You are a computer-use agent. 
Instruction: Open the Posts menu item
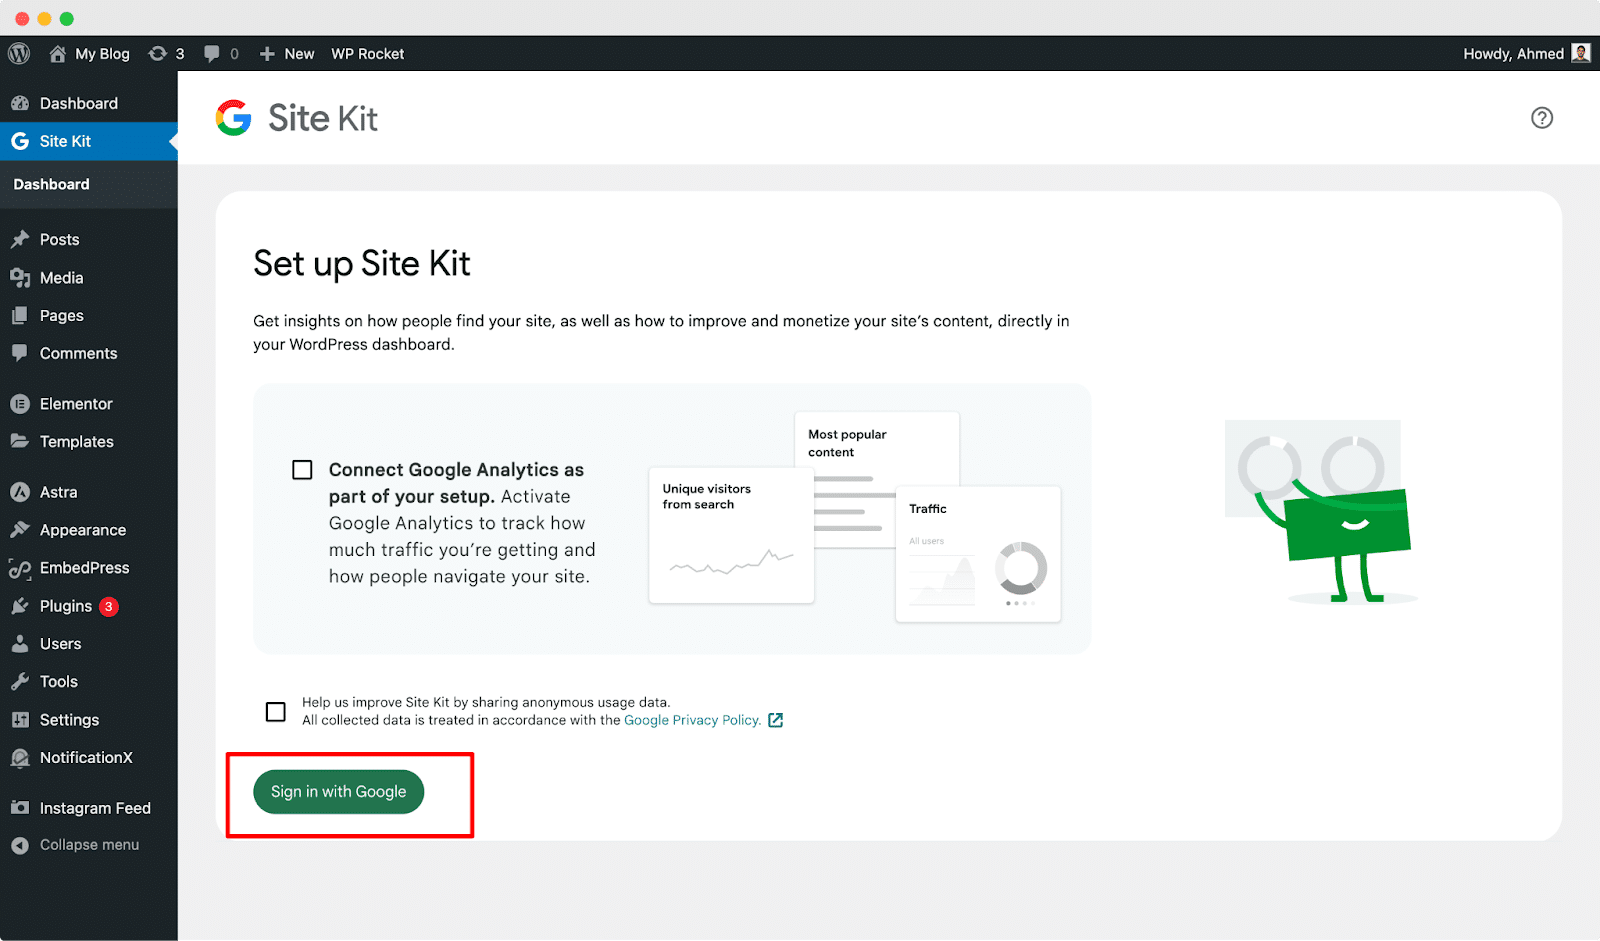tap(60, 239)
